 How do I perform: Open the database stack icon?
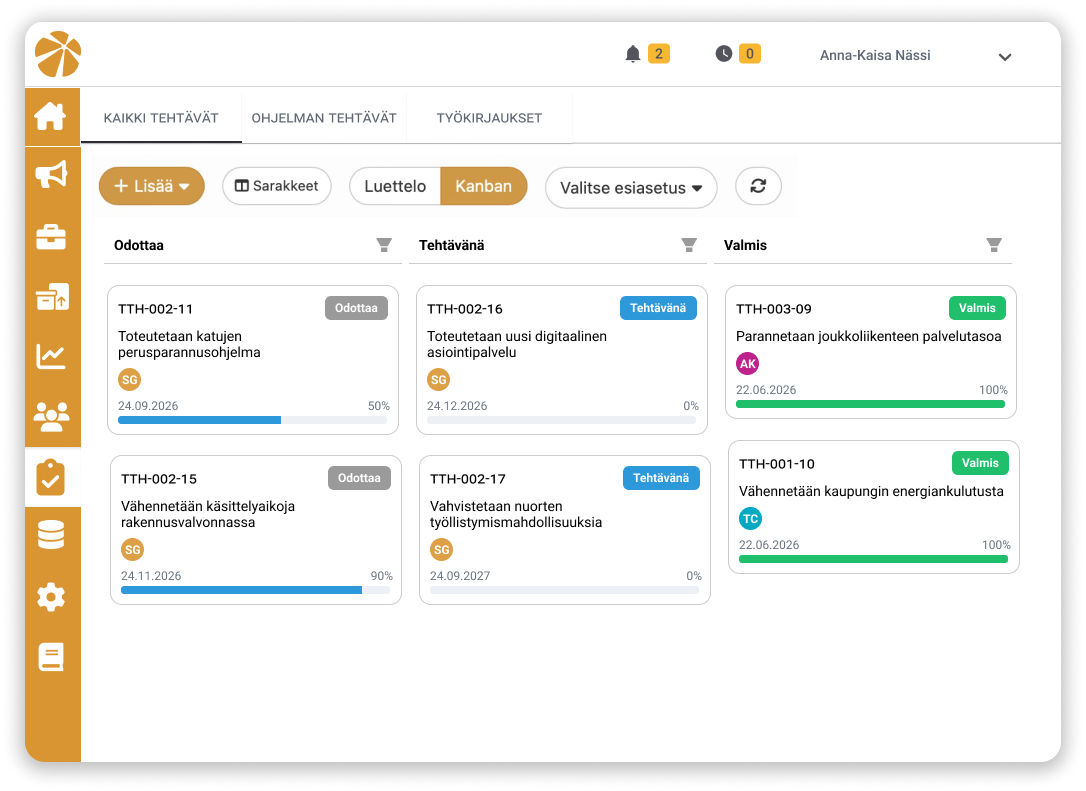pos(51,535)
